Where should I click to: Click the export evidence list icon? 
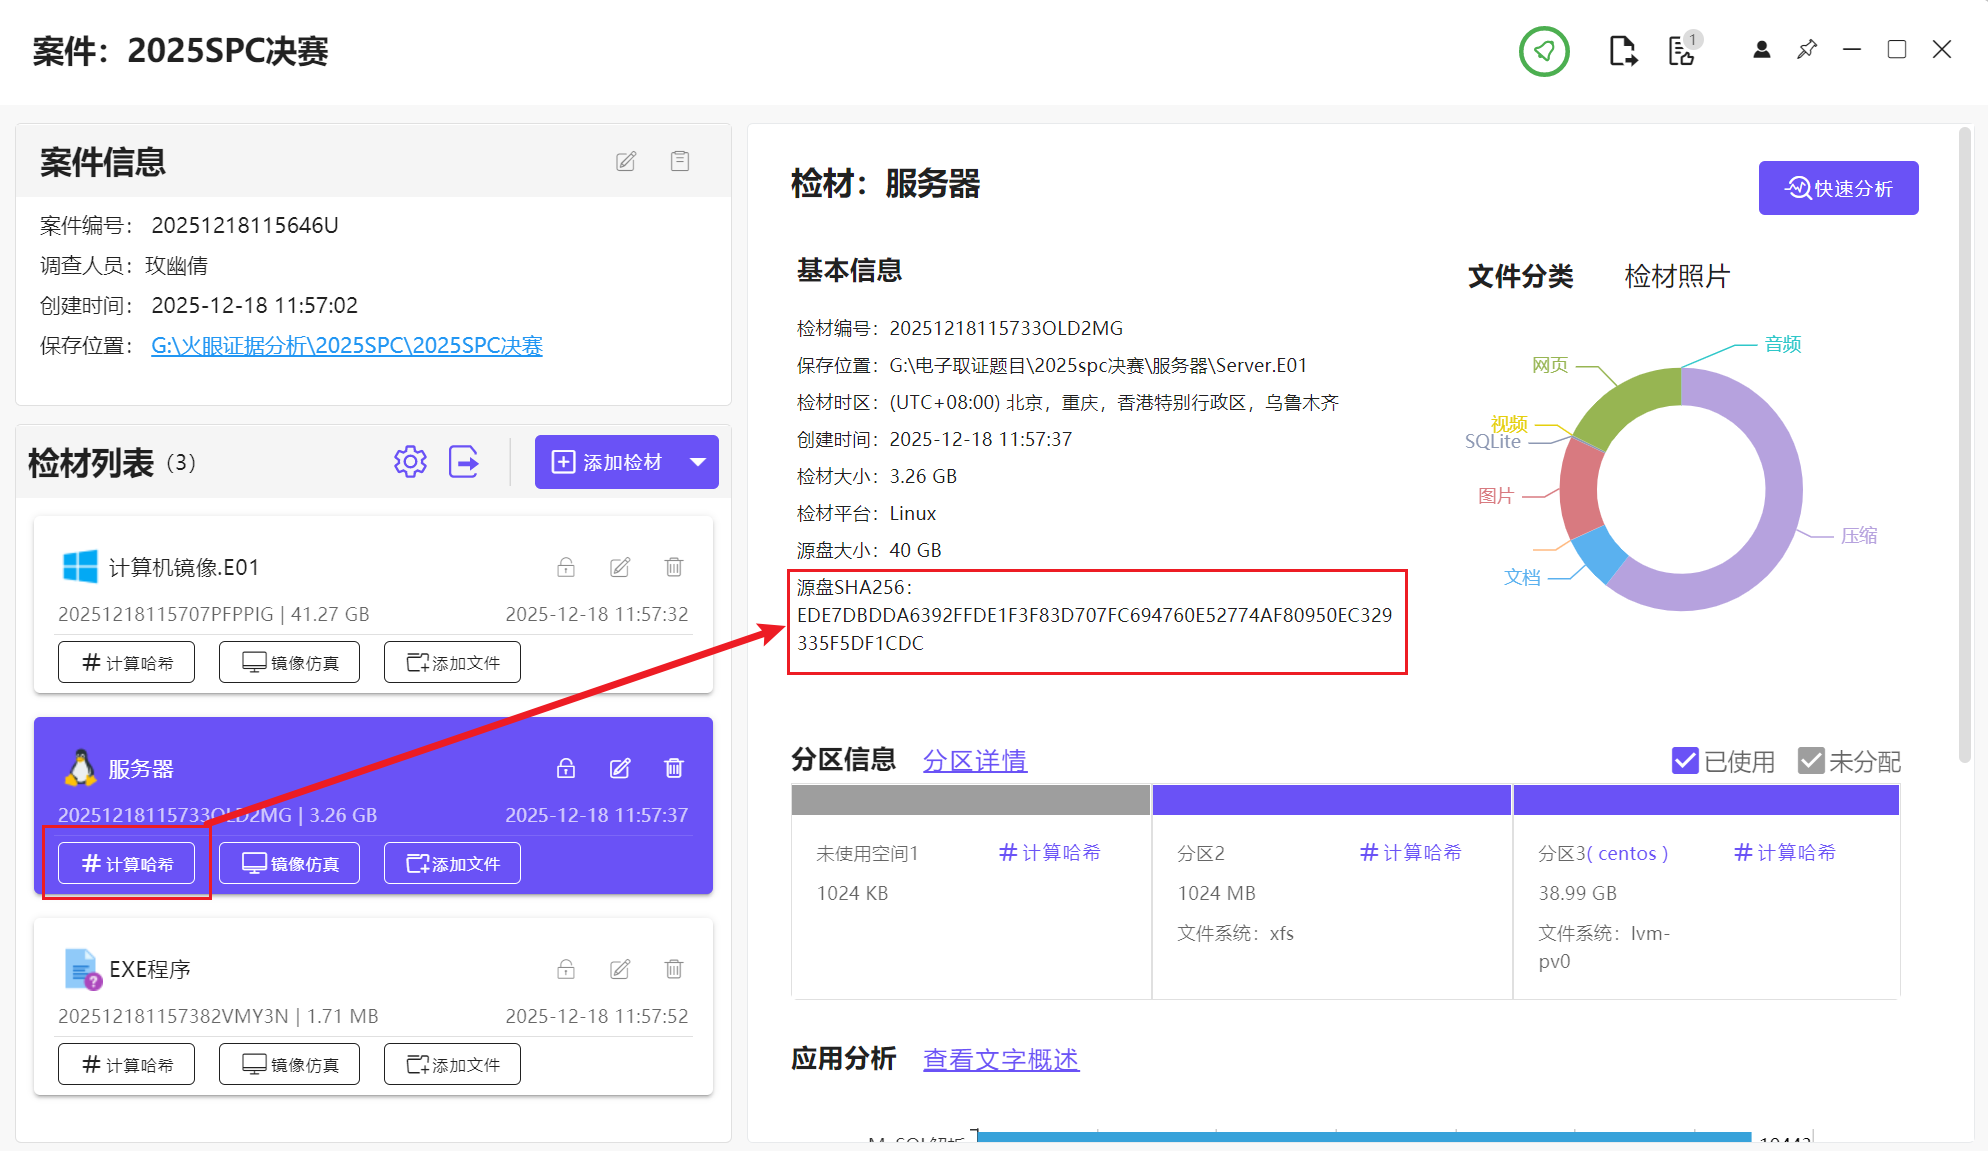(x=464, y=462)
